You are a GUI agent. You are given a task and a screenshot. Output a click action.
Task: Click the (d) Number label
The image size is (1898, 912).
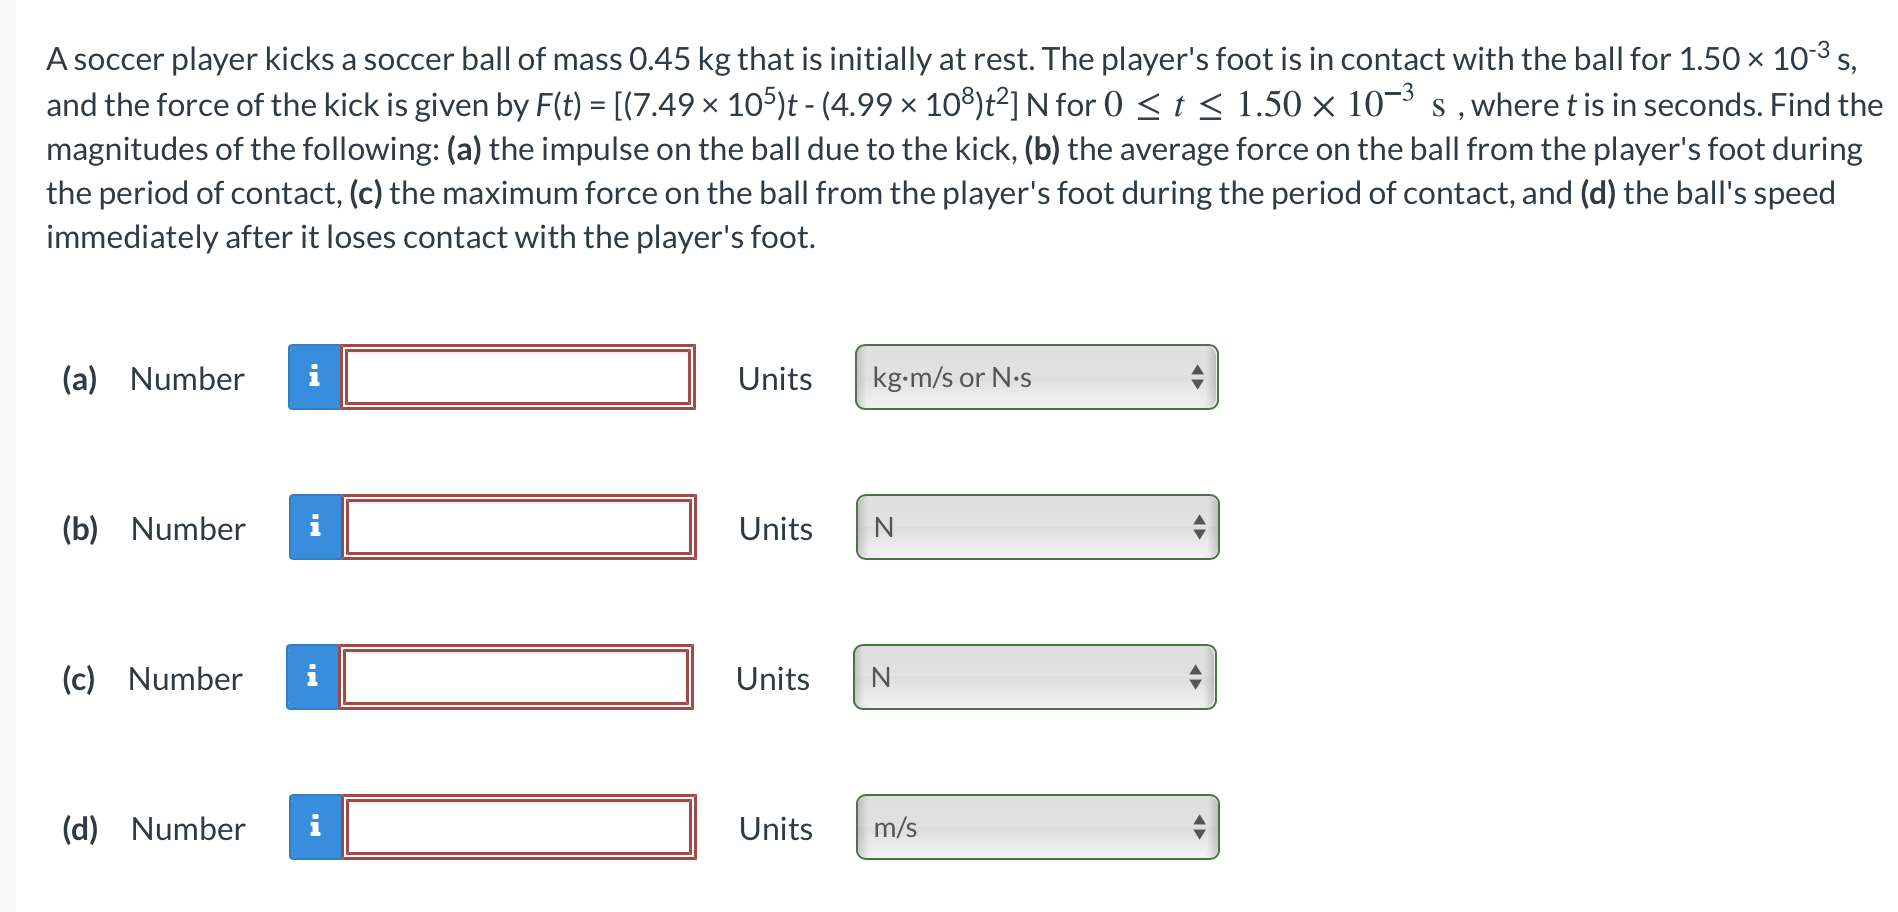pos(150,829)
